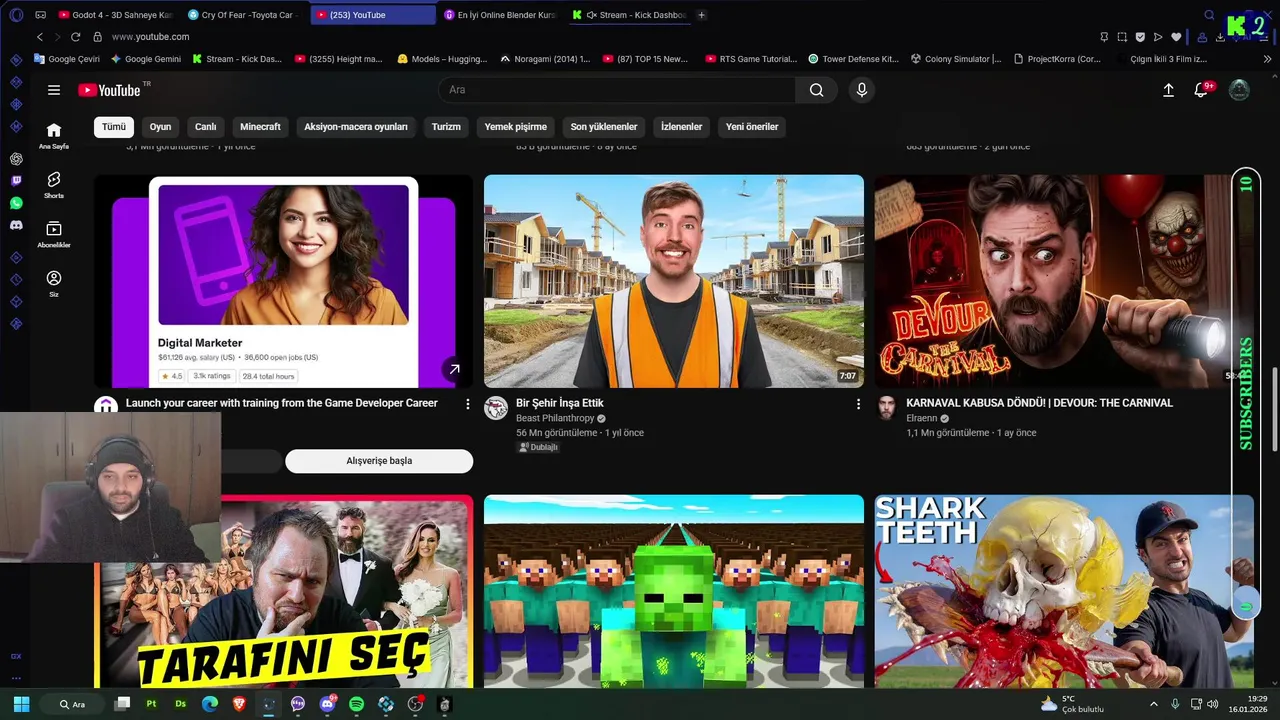
Task: Select the İzlenenler filter chip
Action: [681, 127]
